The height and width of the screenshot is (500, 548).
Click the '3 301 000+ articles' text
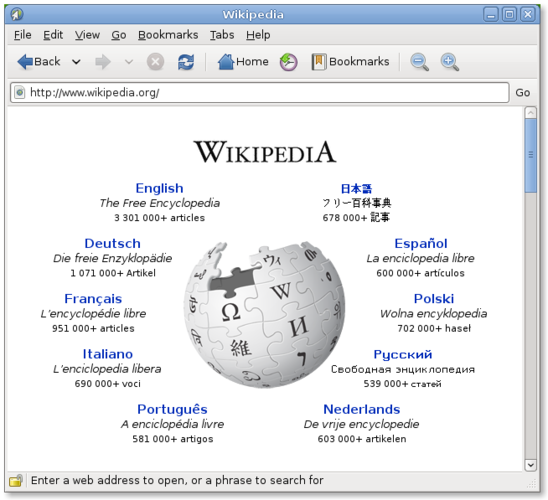pos(159,218)
